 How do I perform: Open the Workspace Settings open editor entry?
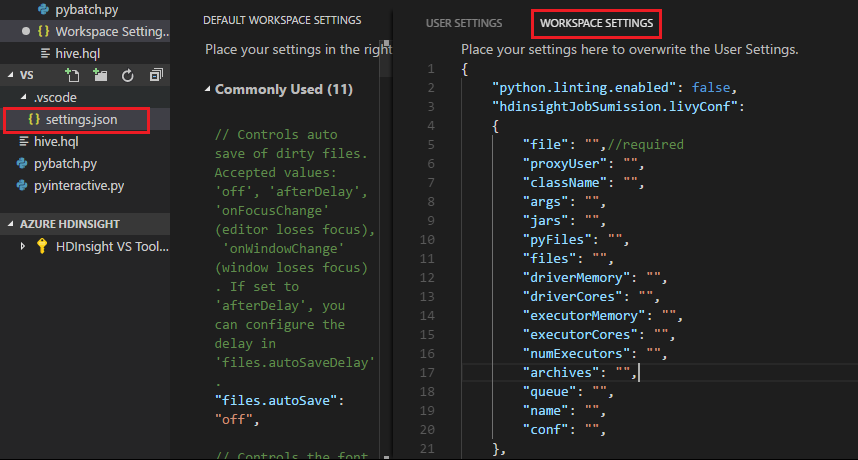[100, 31]
